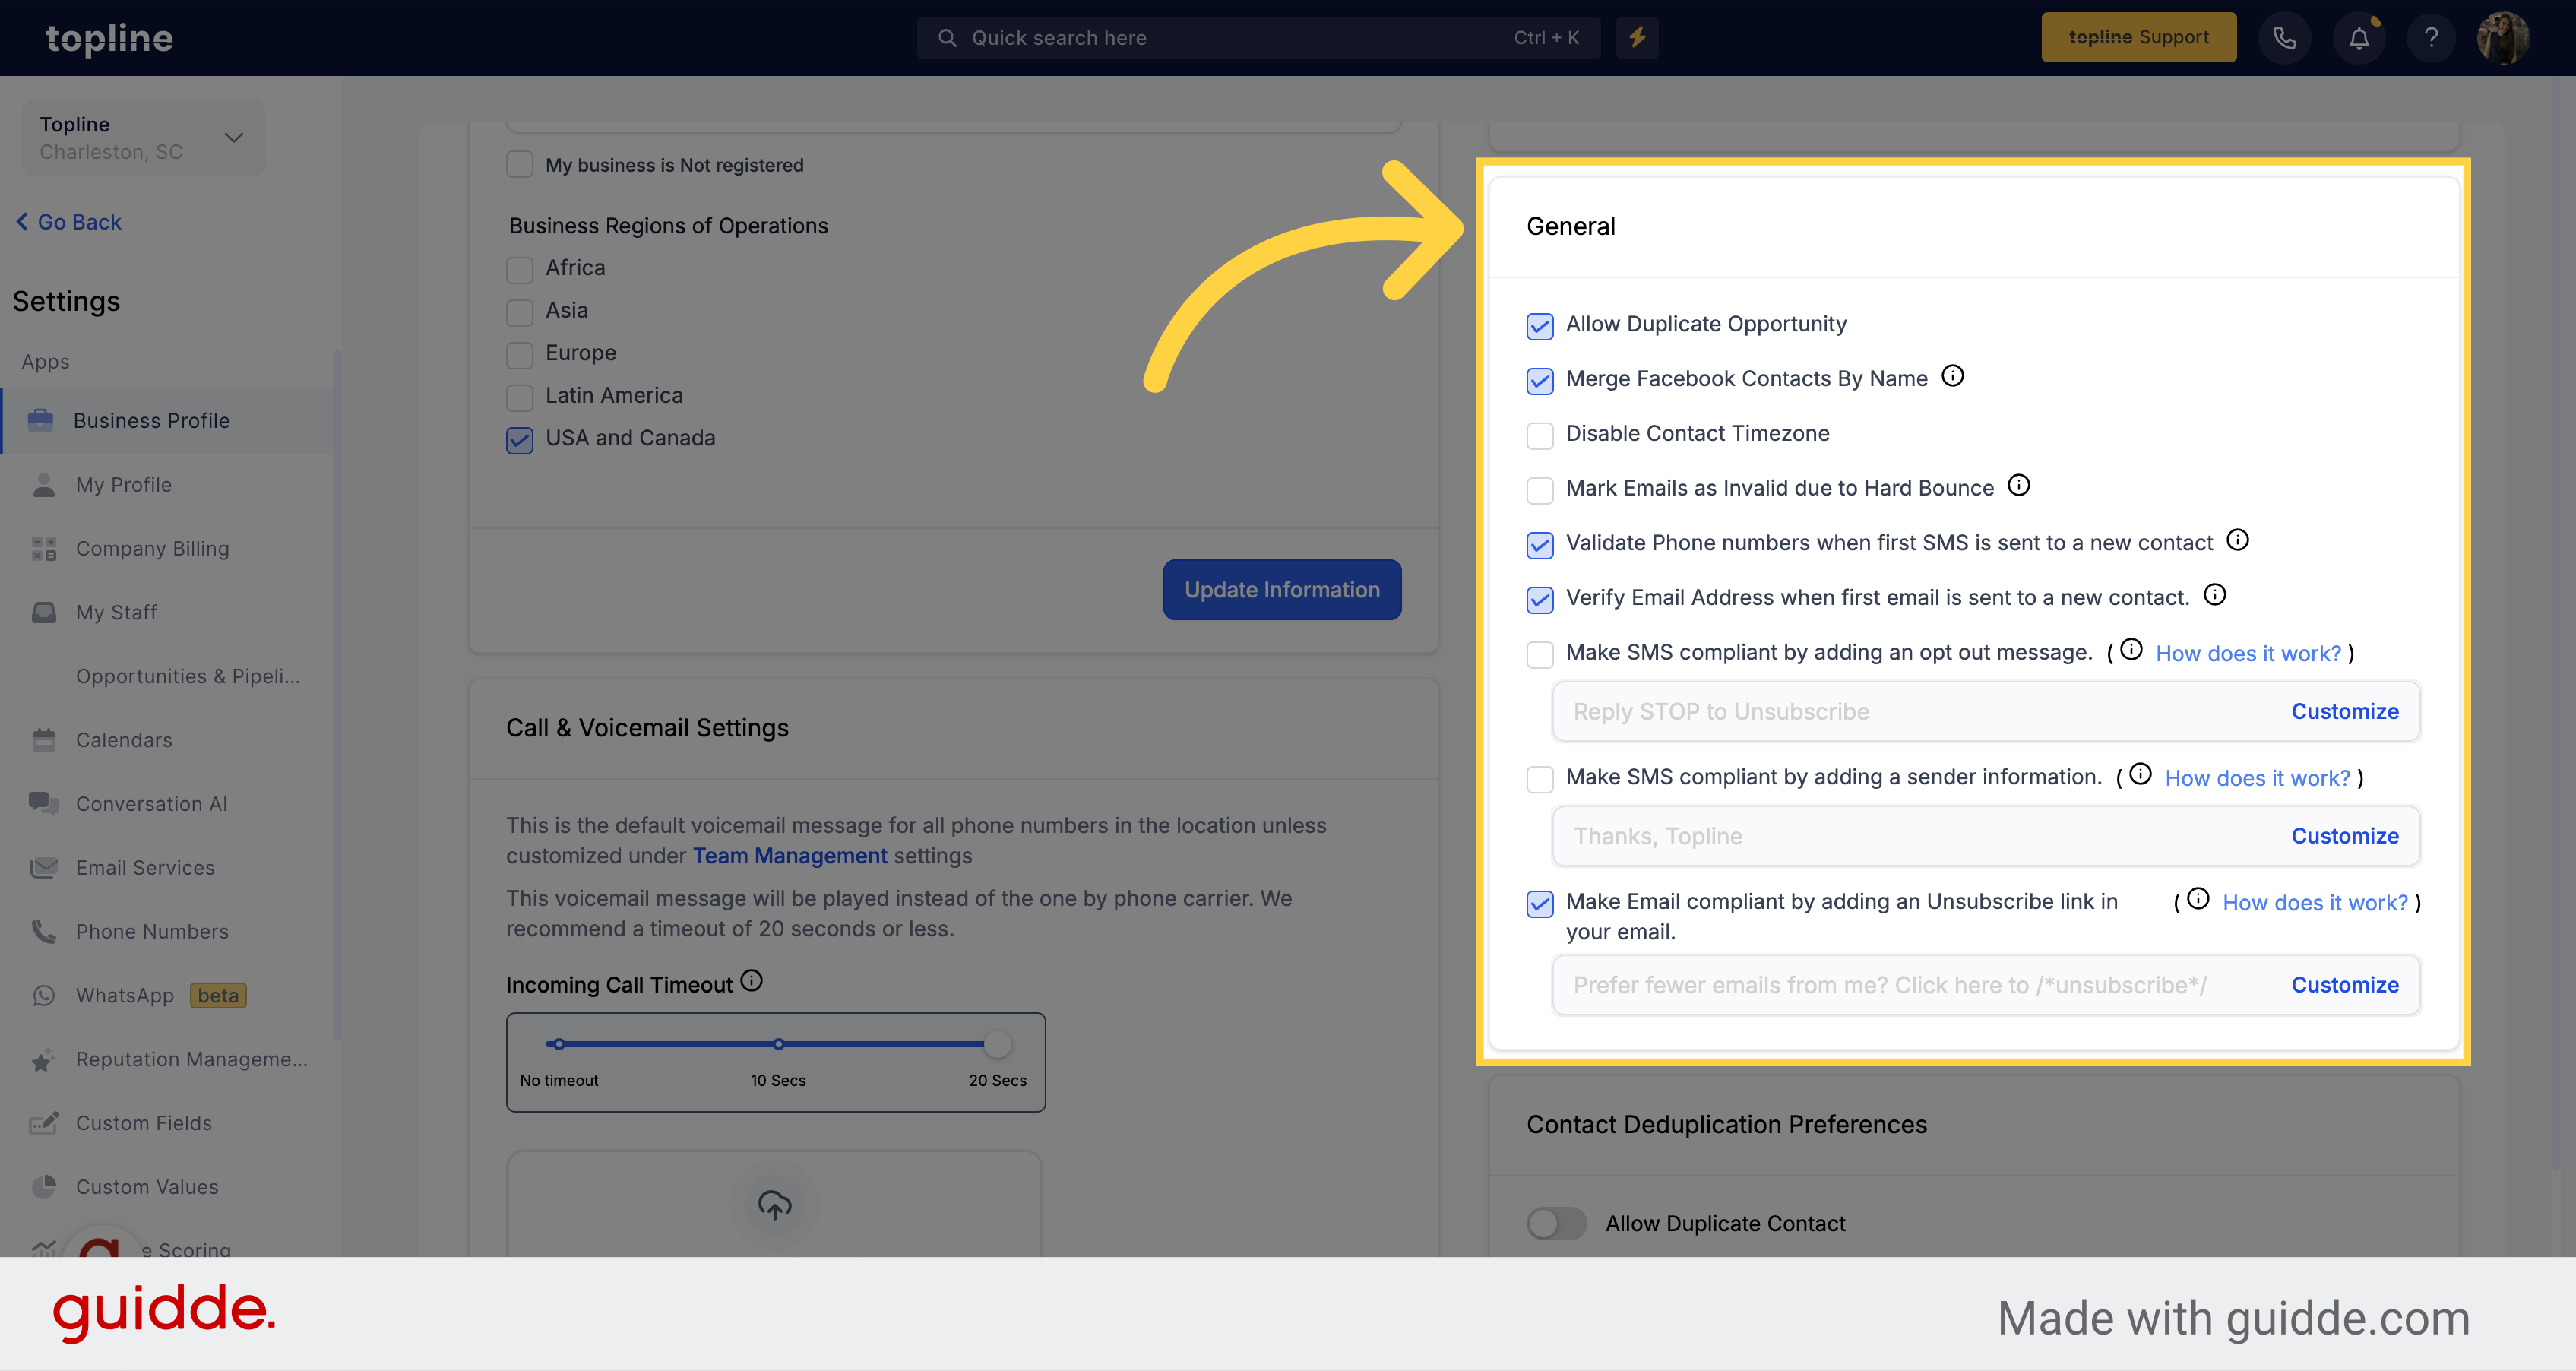Navigate to My Profile settings
Image resolution: width=2576 pixels, height=1371 pixels.
coord(122,483)
